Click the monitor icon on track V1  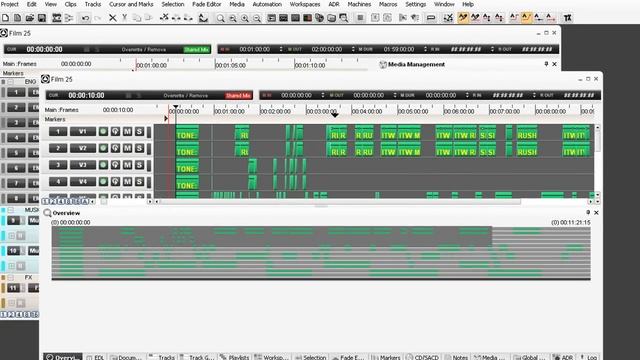[x=115, y=131]
